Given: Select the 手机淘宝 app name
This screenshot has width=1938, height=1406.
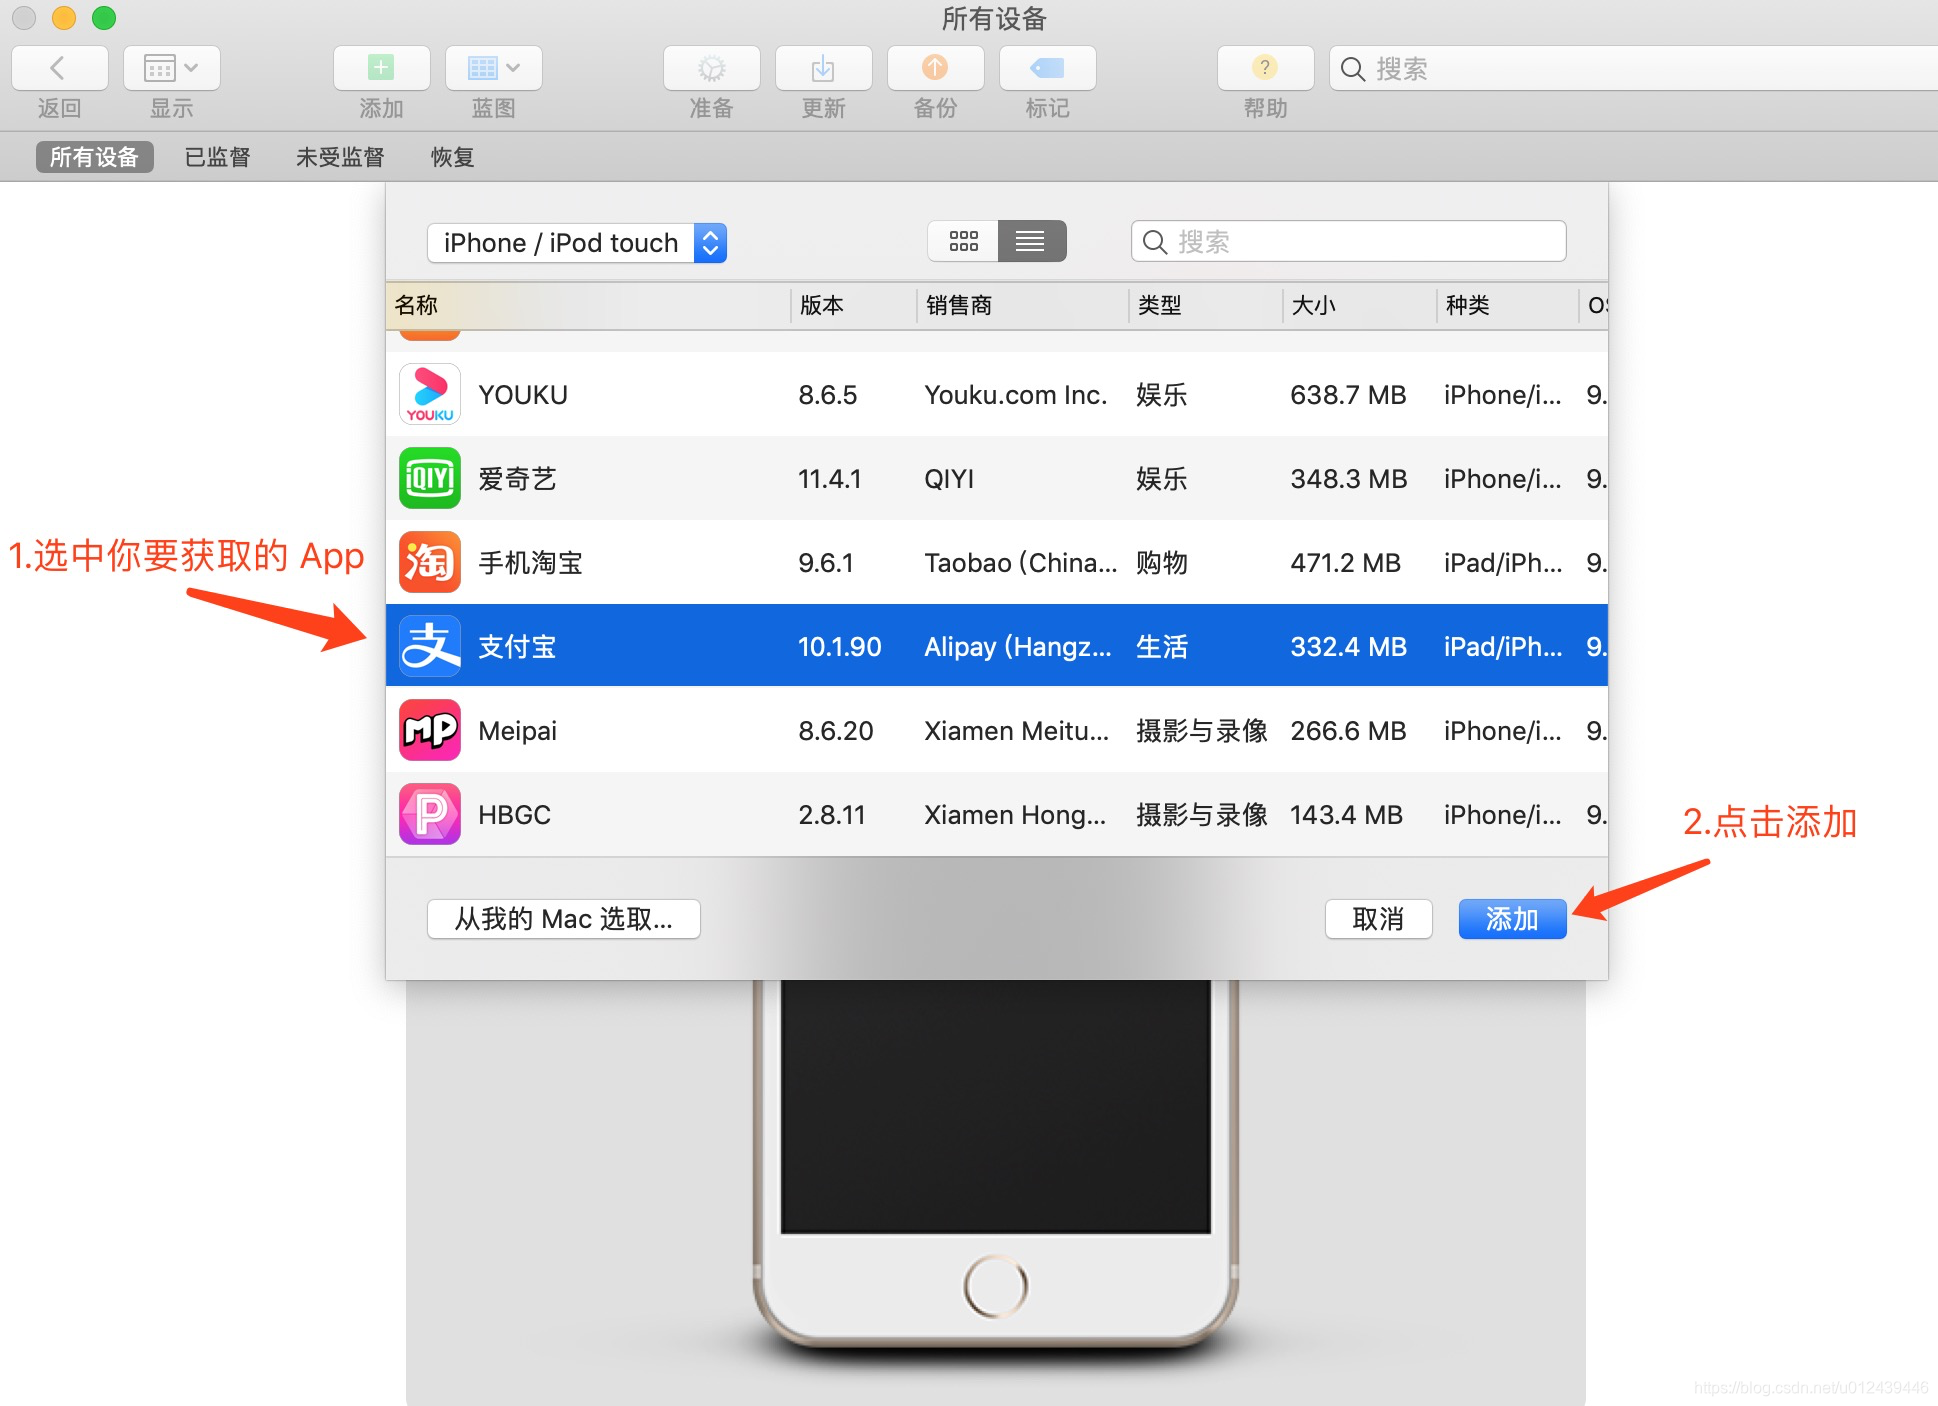Looking at the screenshot, I should click(530, 563).
